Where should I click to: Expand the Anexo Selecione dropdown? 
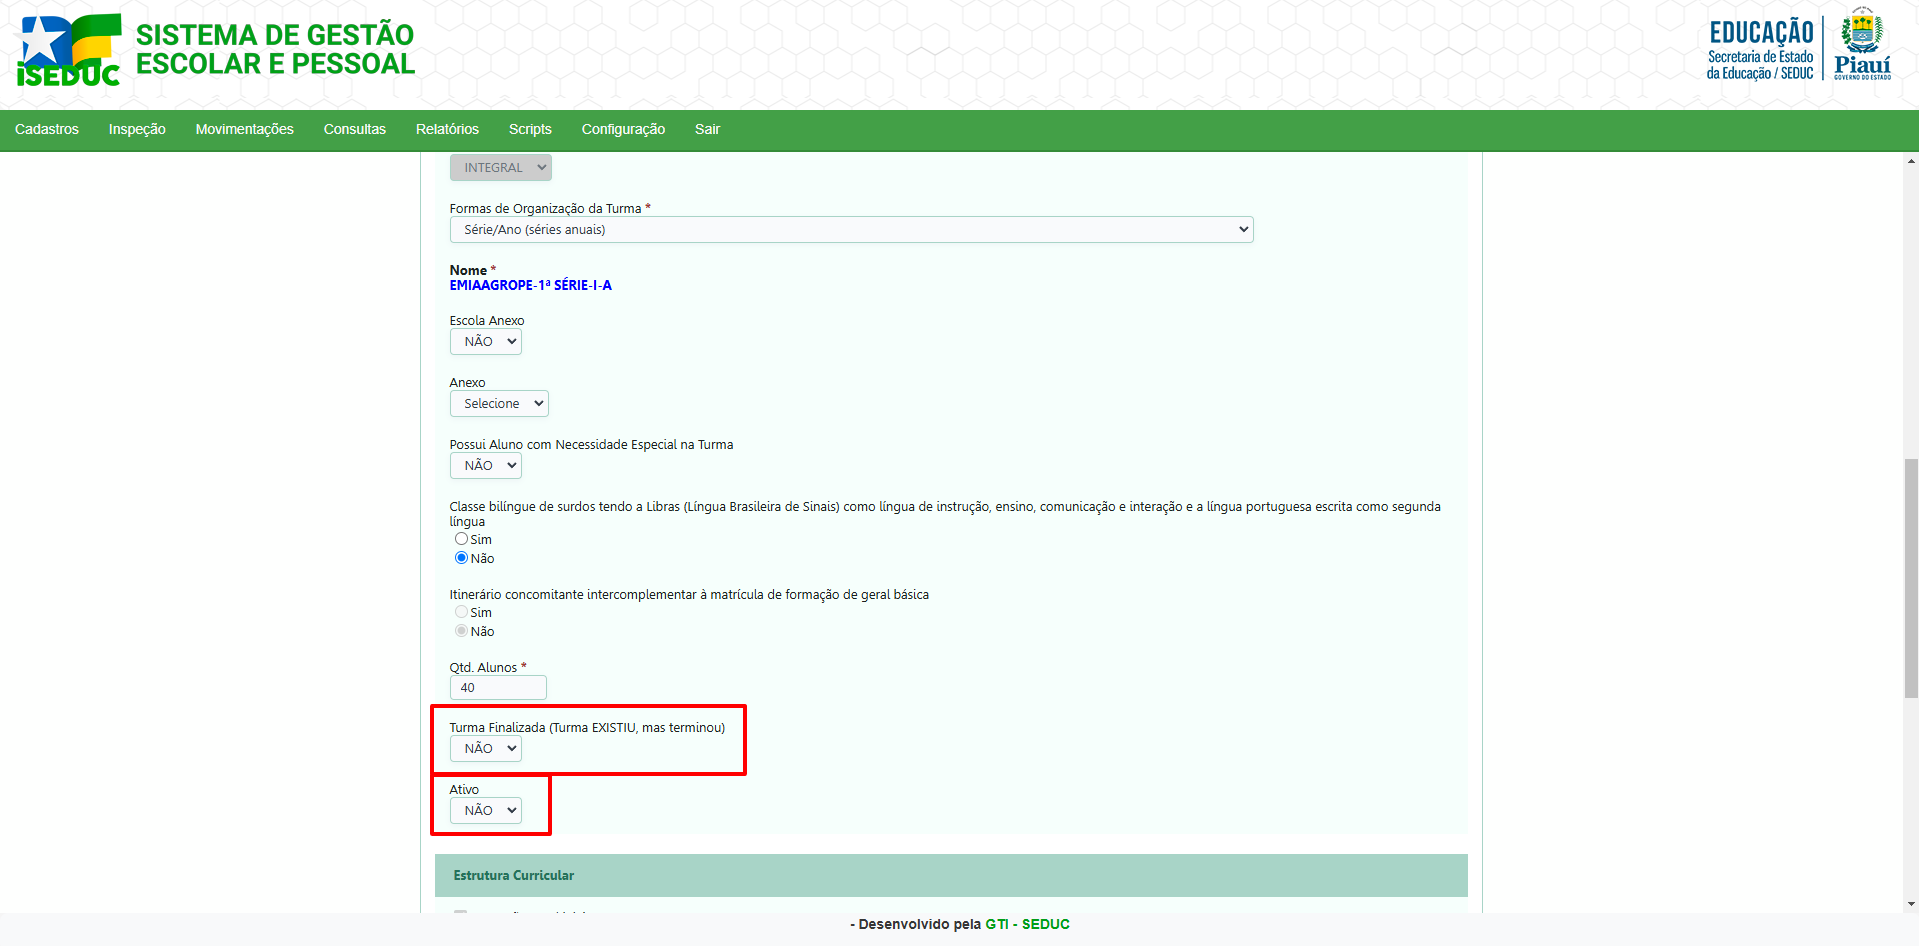click(x=499, y=404)
